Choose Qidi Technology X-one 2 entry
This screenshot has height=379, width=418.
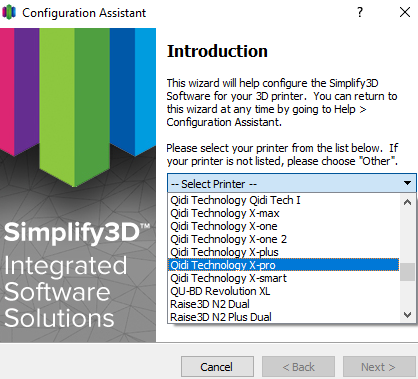click(283, 239)
